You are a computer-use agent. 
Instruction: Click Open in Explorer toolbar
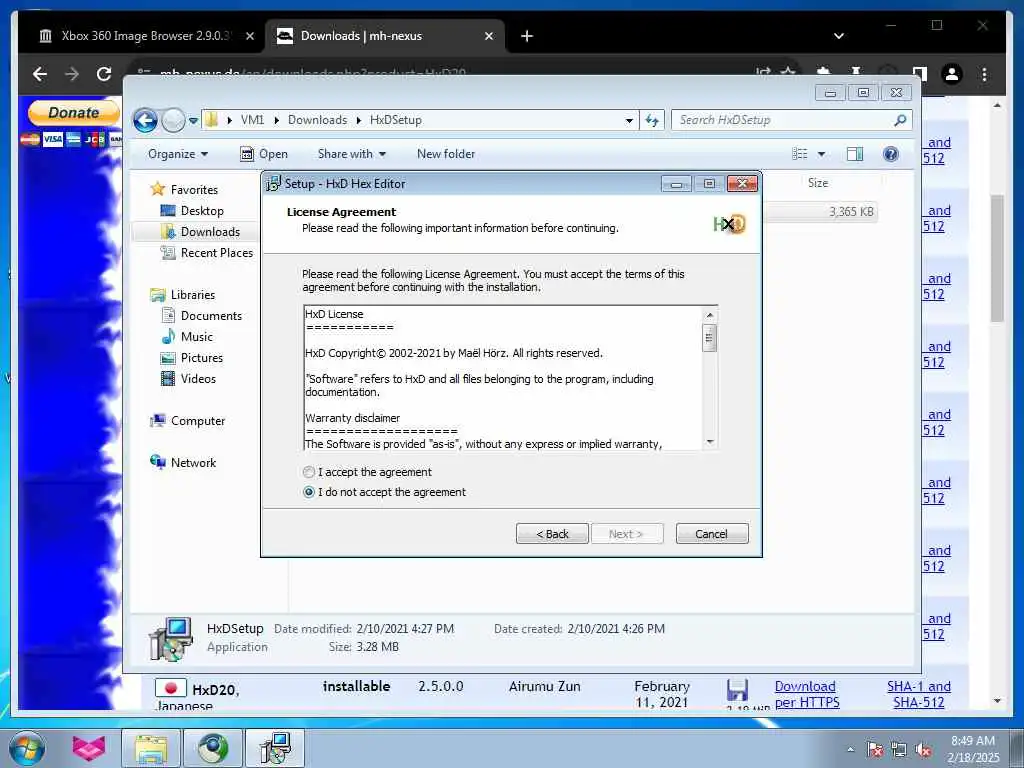pyautogui.click(x=264, y=154)
